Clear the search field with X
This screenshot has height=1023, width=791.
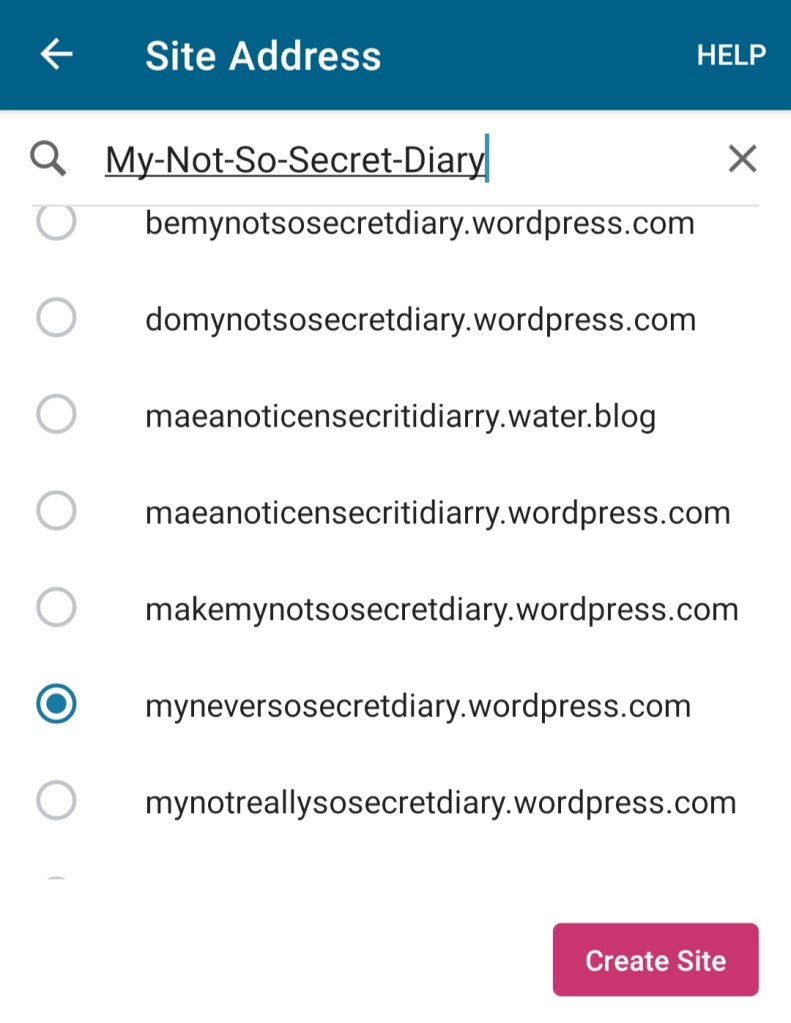[x=742, y=158]
